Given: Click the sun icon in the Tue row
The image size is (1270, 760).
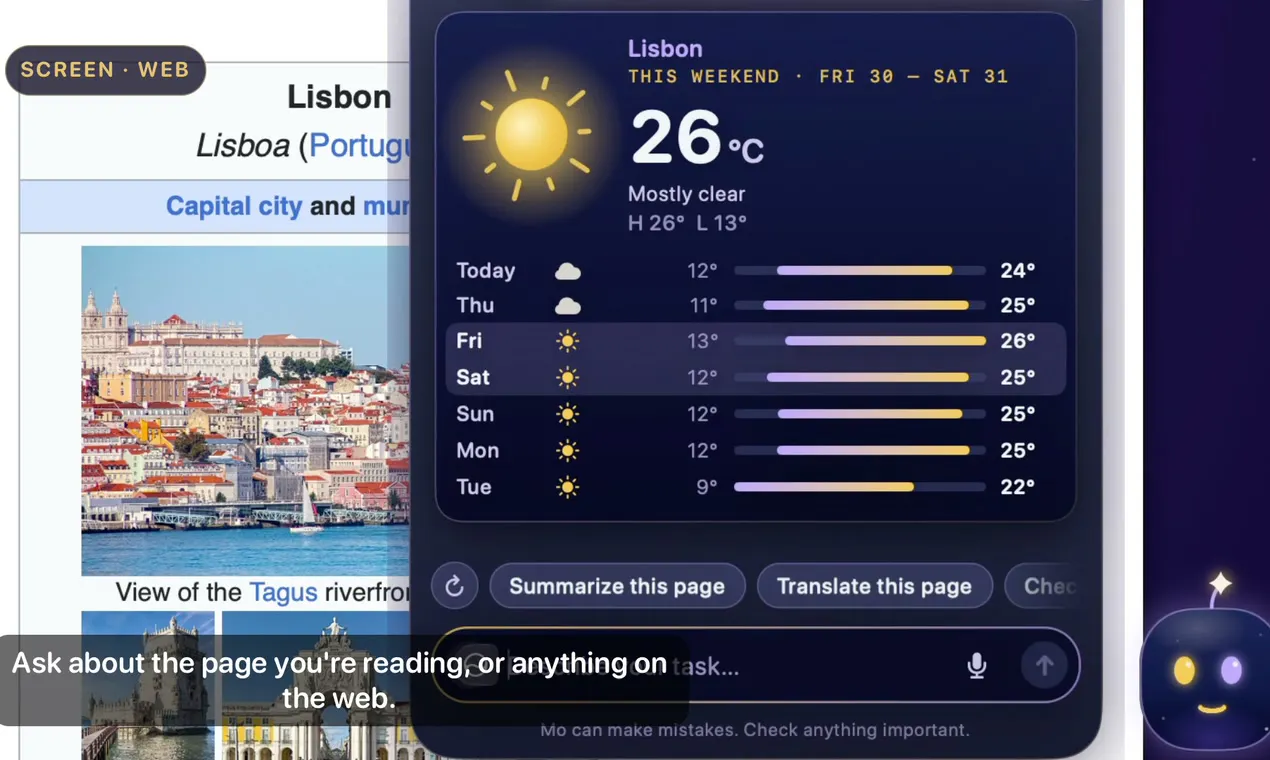Looking at the screenshot, I should [568, 487].
